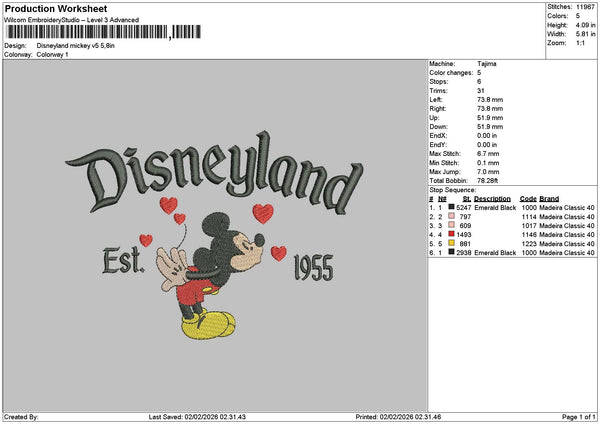This screenshot has width=600, height=424.
Task: Click the 'Color changes:' label
Action: pyautogui.click(x=451, y=73)
